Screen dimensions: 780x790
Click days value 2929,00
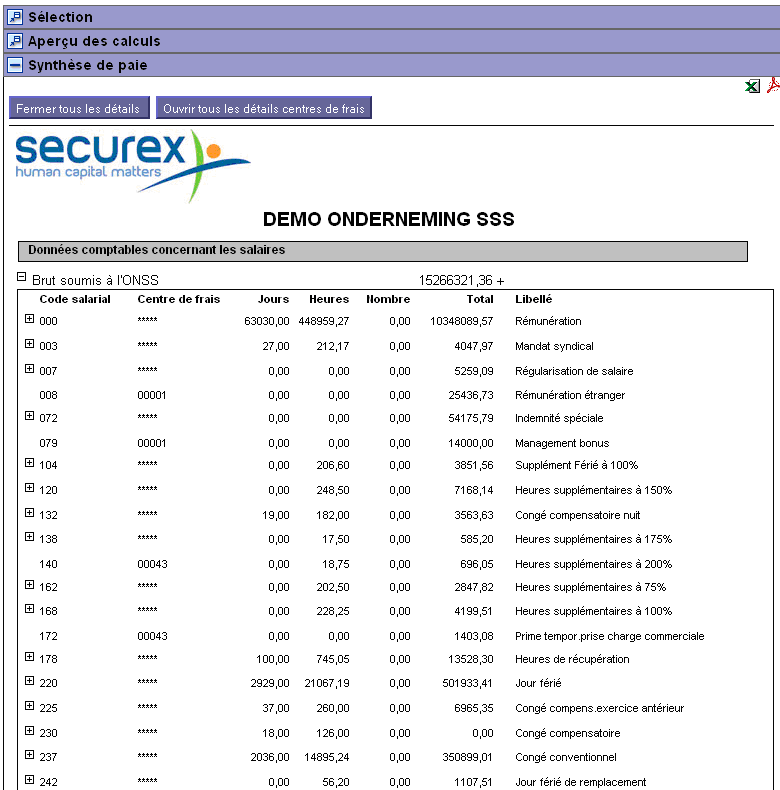pos(270,683)
